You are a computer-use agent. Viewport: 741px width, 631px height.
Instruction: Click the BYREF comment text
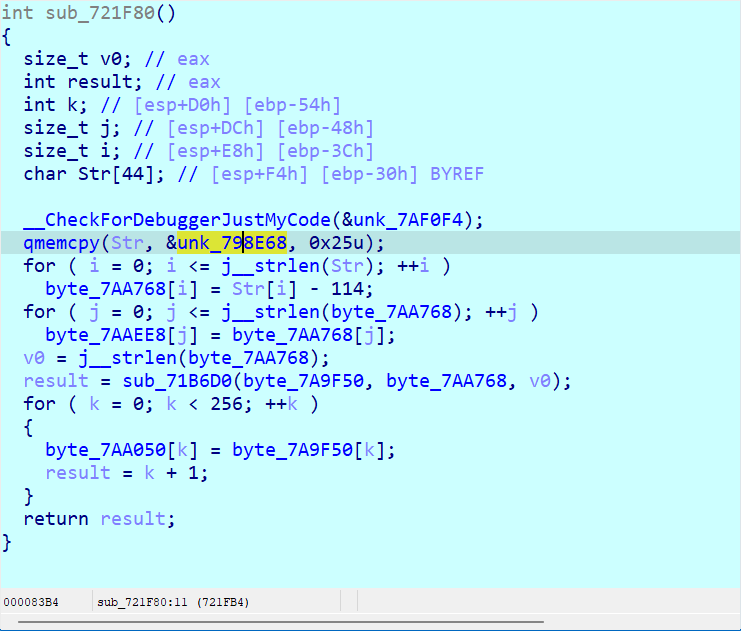tap(457, 174)
